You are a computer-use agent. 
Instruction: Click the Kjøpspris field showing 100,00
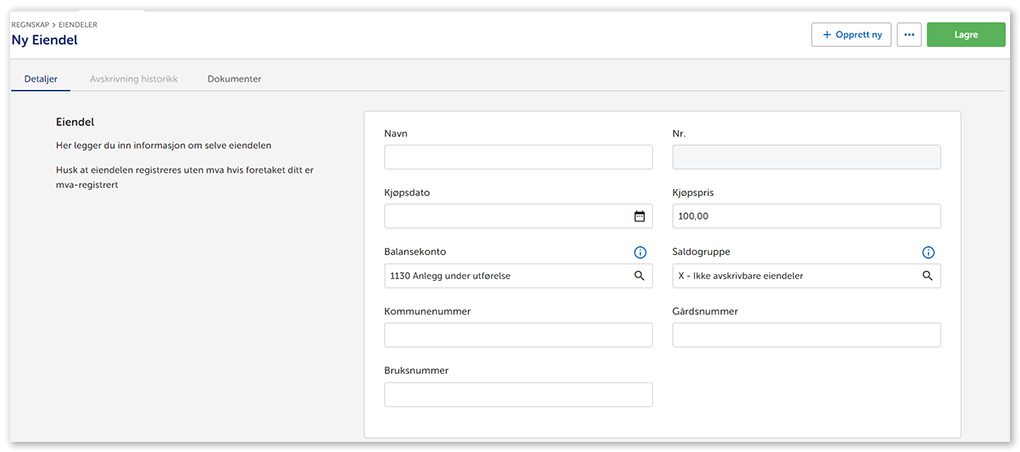coord(806,216)
